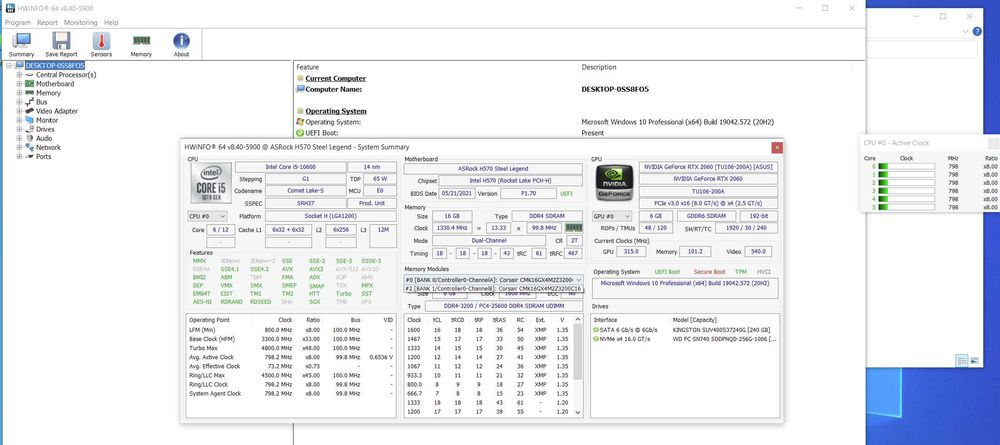Select the Ports tree item

coord(43,156)
